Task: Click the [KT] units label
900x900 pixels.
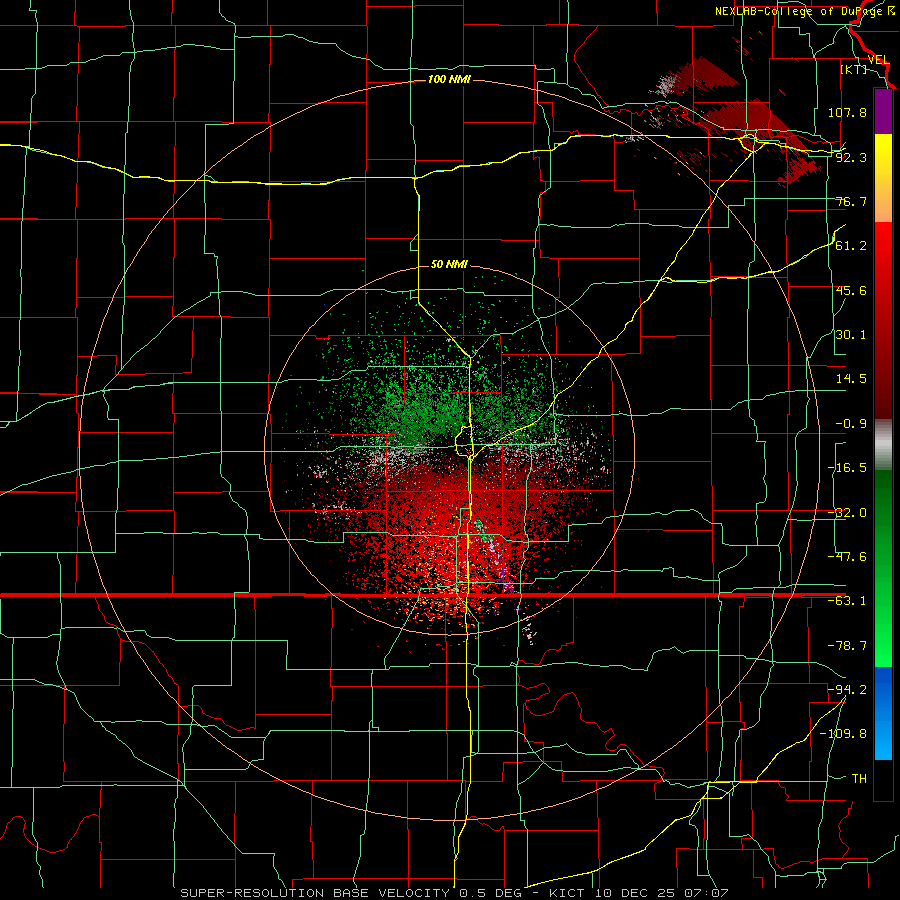Action: (854, 69)
